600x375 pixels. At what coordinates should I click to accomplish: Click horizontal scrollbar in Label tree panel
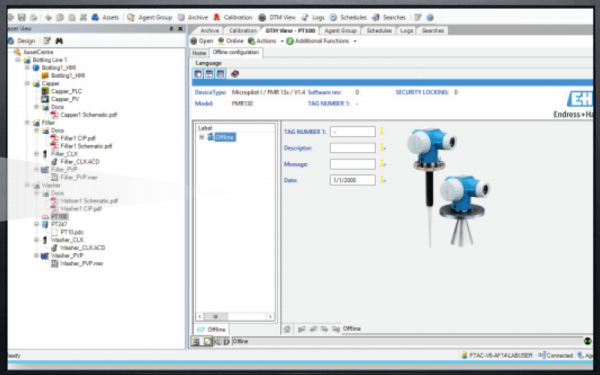click(235, 316)
